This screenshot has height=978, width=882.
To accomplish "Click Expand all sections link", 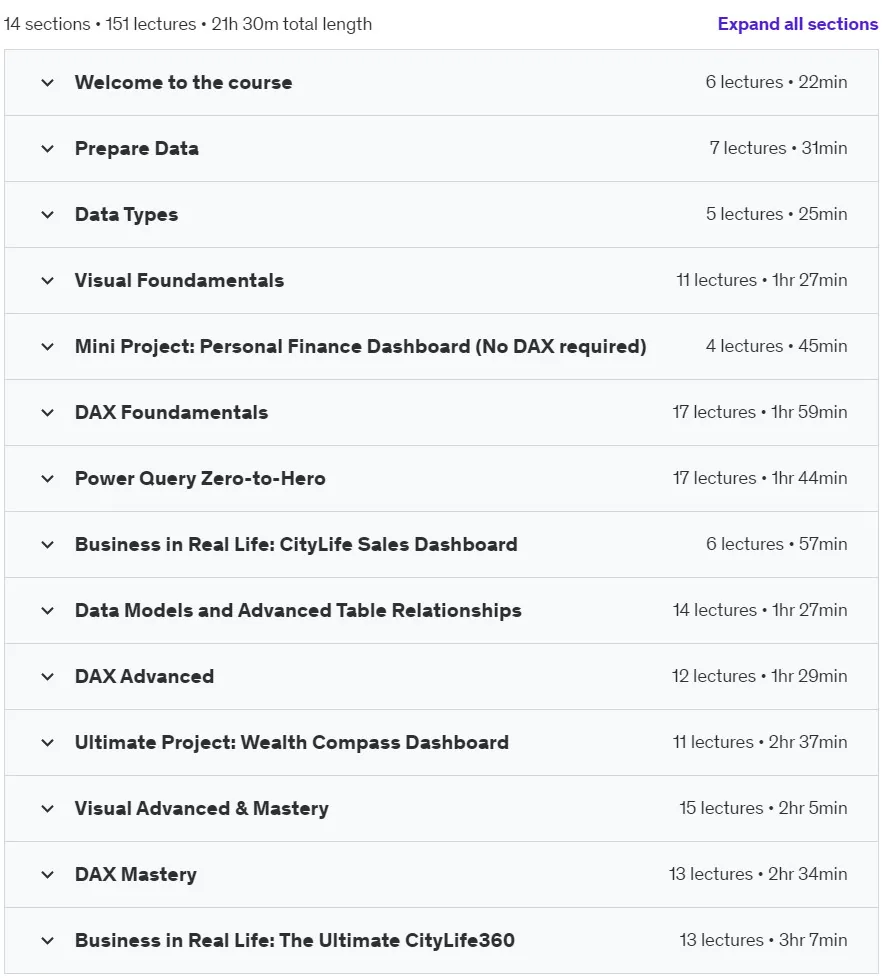I will [797, 24].
